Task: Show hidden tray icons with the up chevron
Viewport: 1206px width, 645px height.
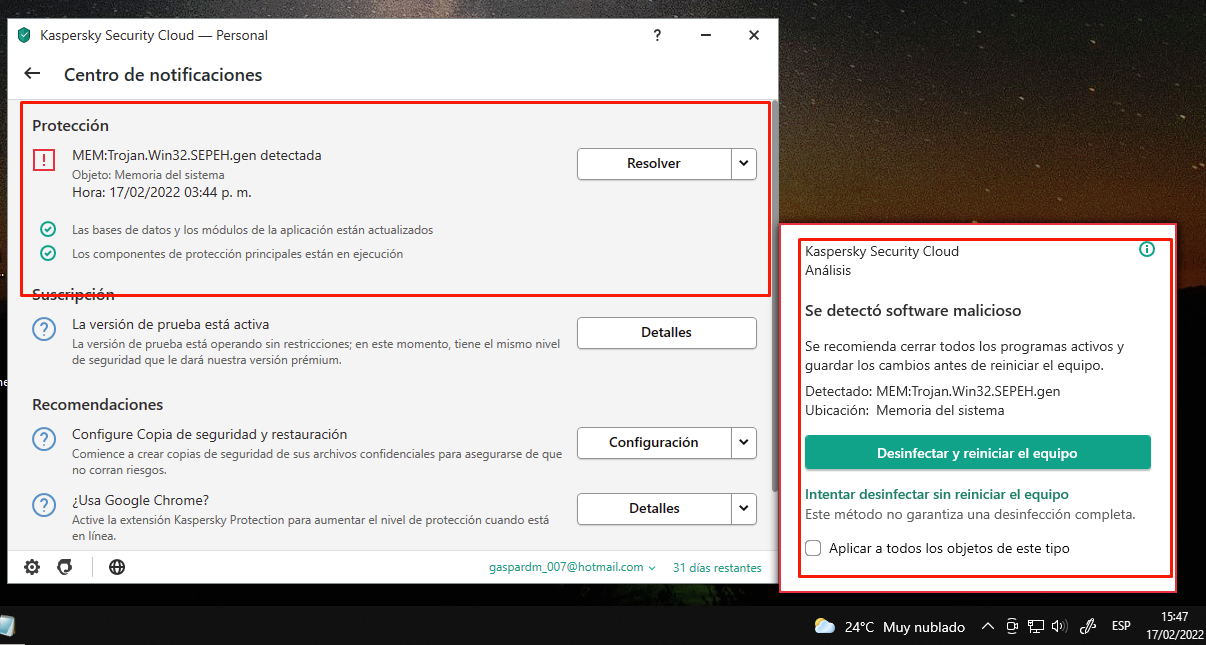Action: [x=987, y=627]
